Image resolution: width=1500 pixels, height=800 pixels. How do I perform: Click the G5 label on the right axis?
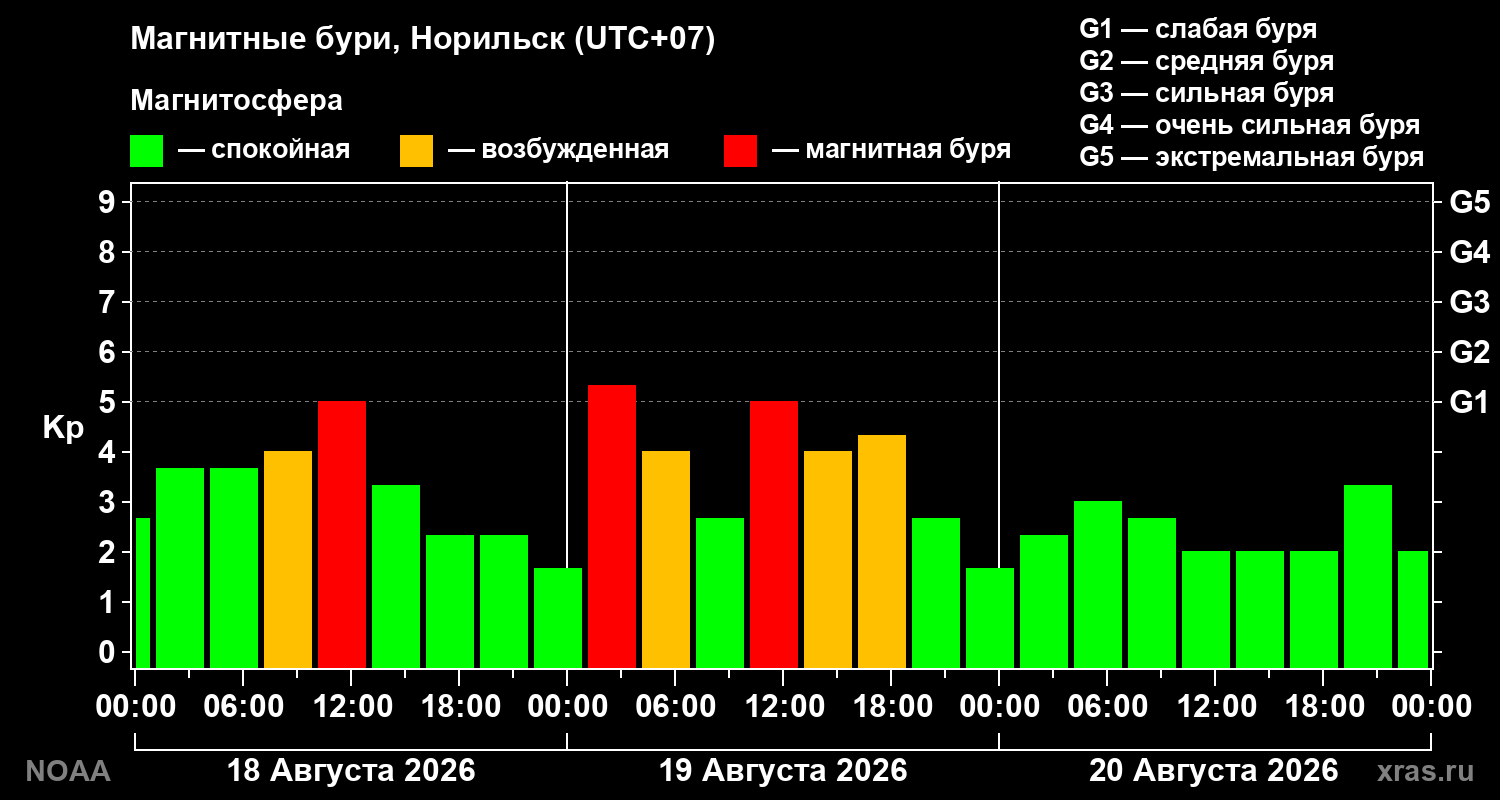pos(1469,202)
